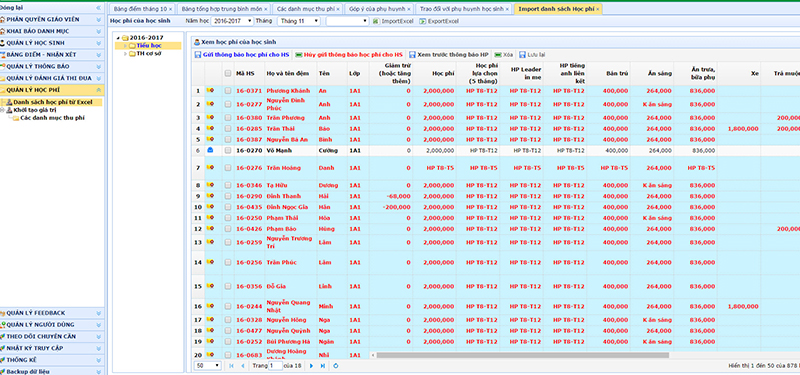Viewport: 800px width, 375px height.
Task: Click the status flag icon in row 9
Action: 210,196
